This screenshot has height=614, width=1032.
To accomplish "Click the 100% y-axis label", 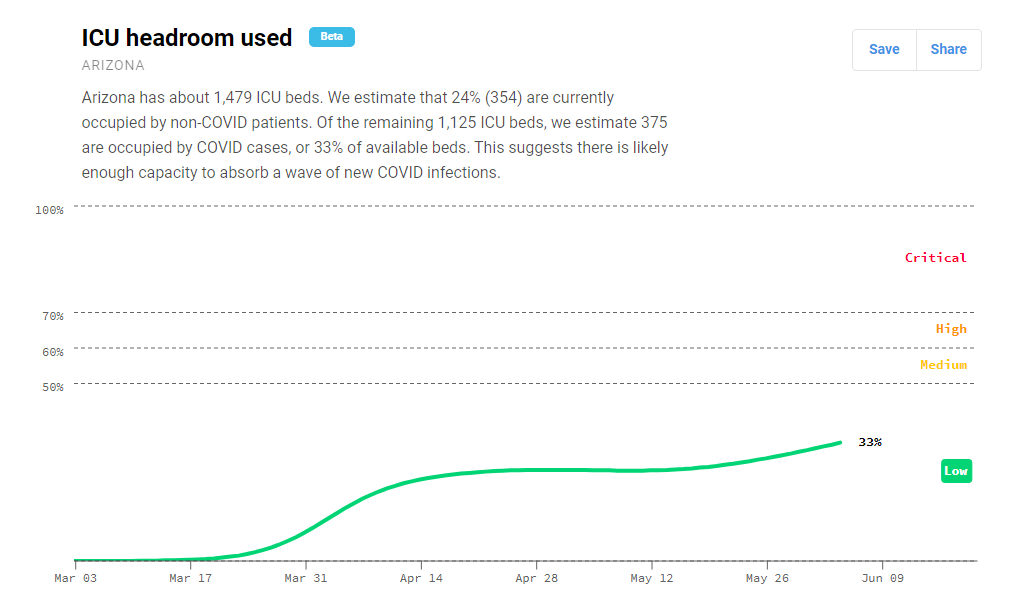I will 49,210.
